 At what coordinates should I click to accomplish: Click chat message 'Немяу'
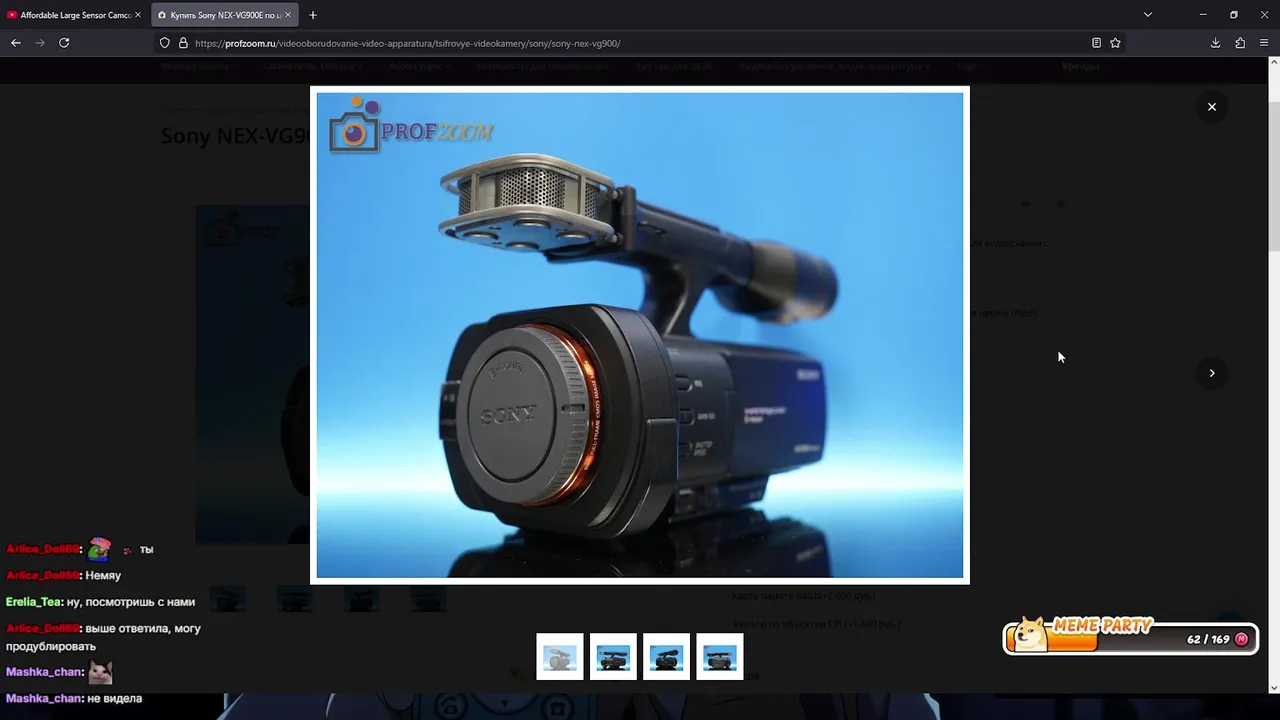coord(103,575)
